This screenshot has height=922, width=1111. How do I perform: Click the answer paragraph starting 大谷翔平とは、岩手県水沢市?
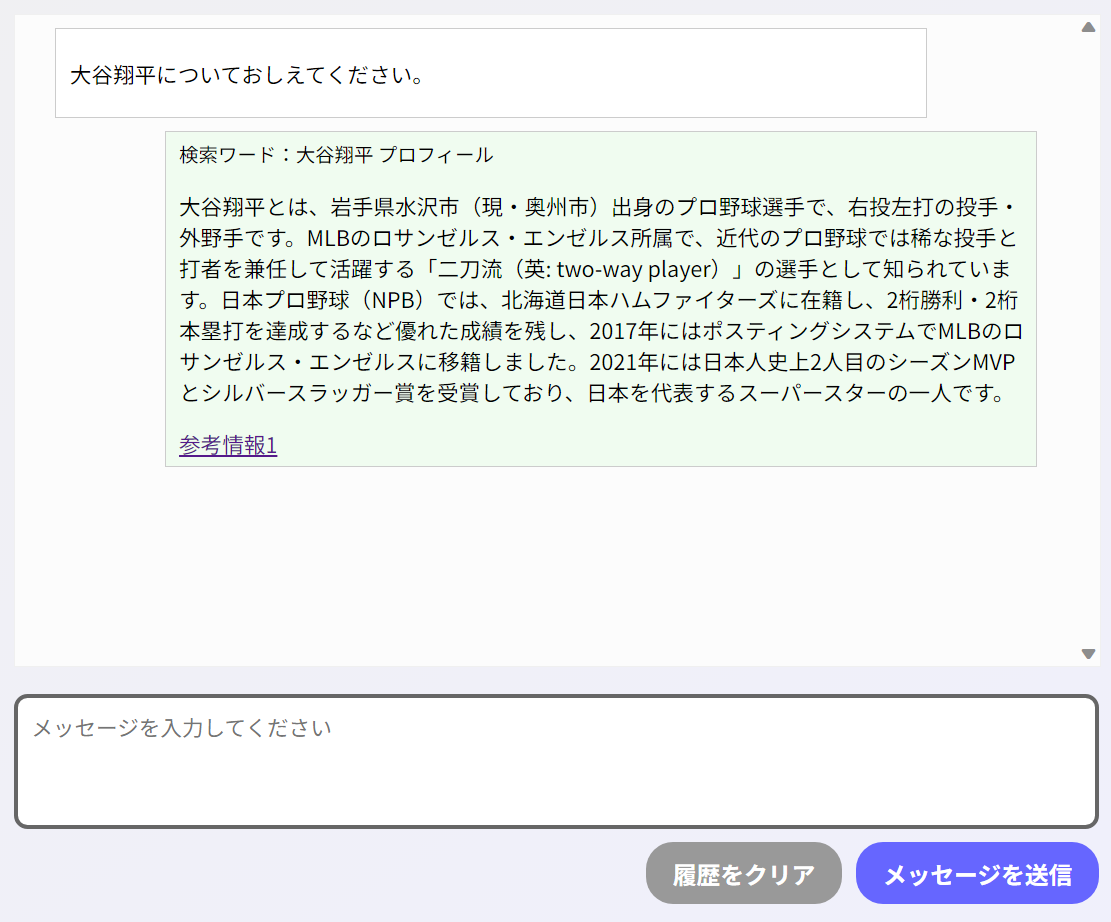600,300
